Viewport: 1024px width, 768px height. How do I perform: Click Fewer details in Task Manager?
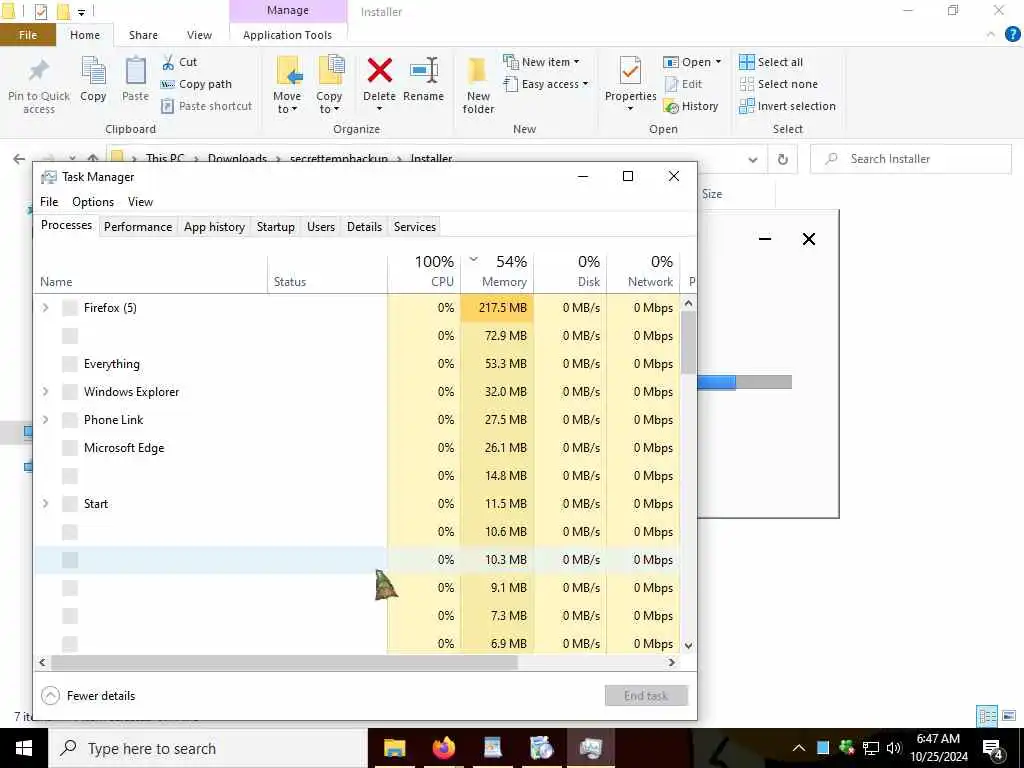88,696
